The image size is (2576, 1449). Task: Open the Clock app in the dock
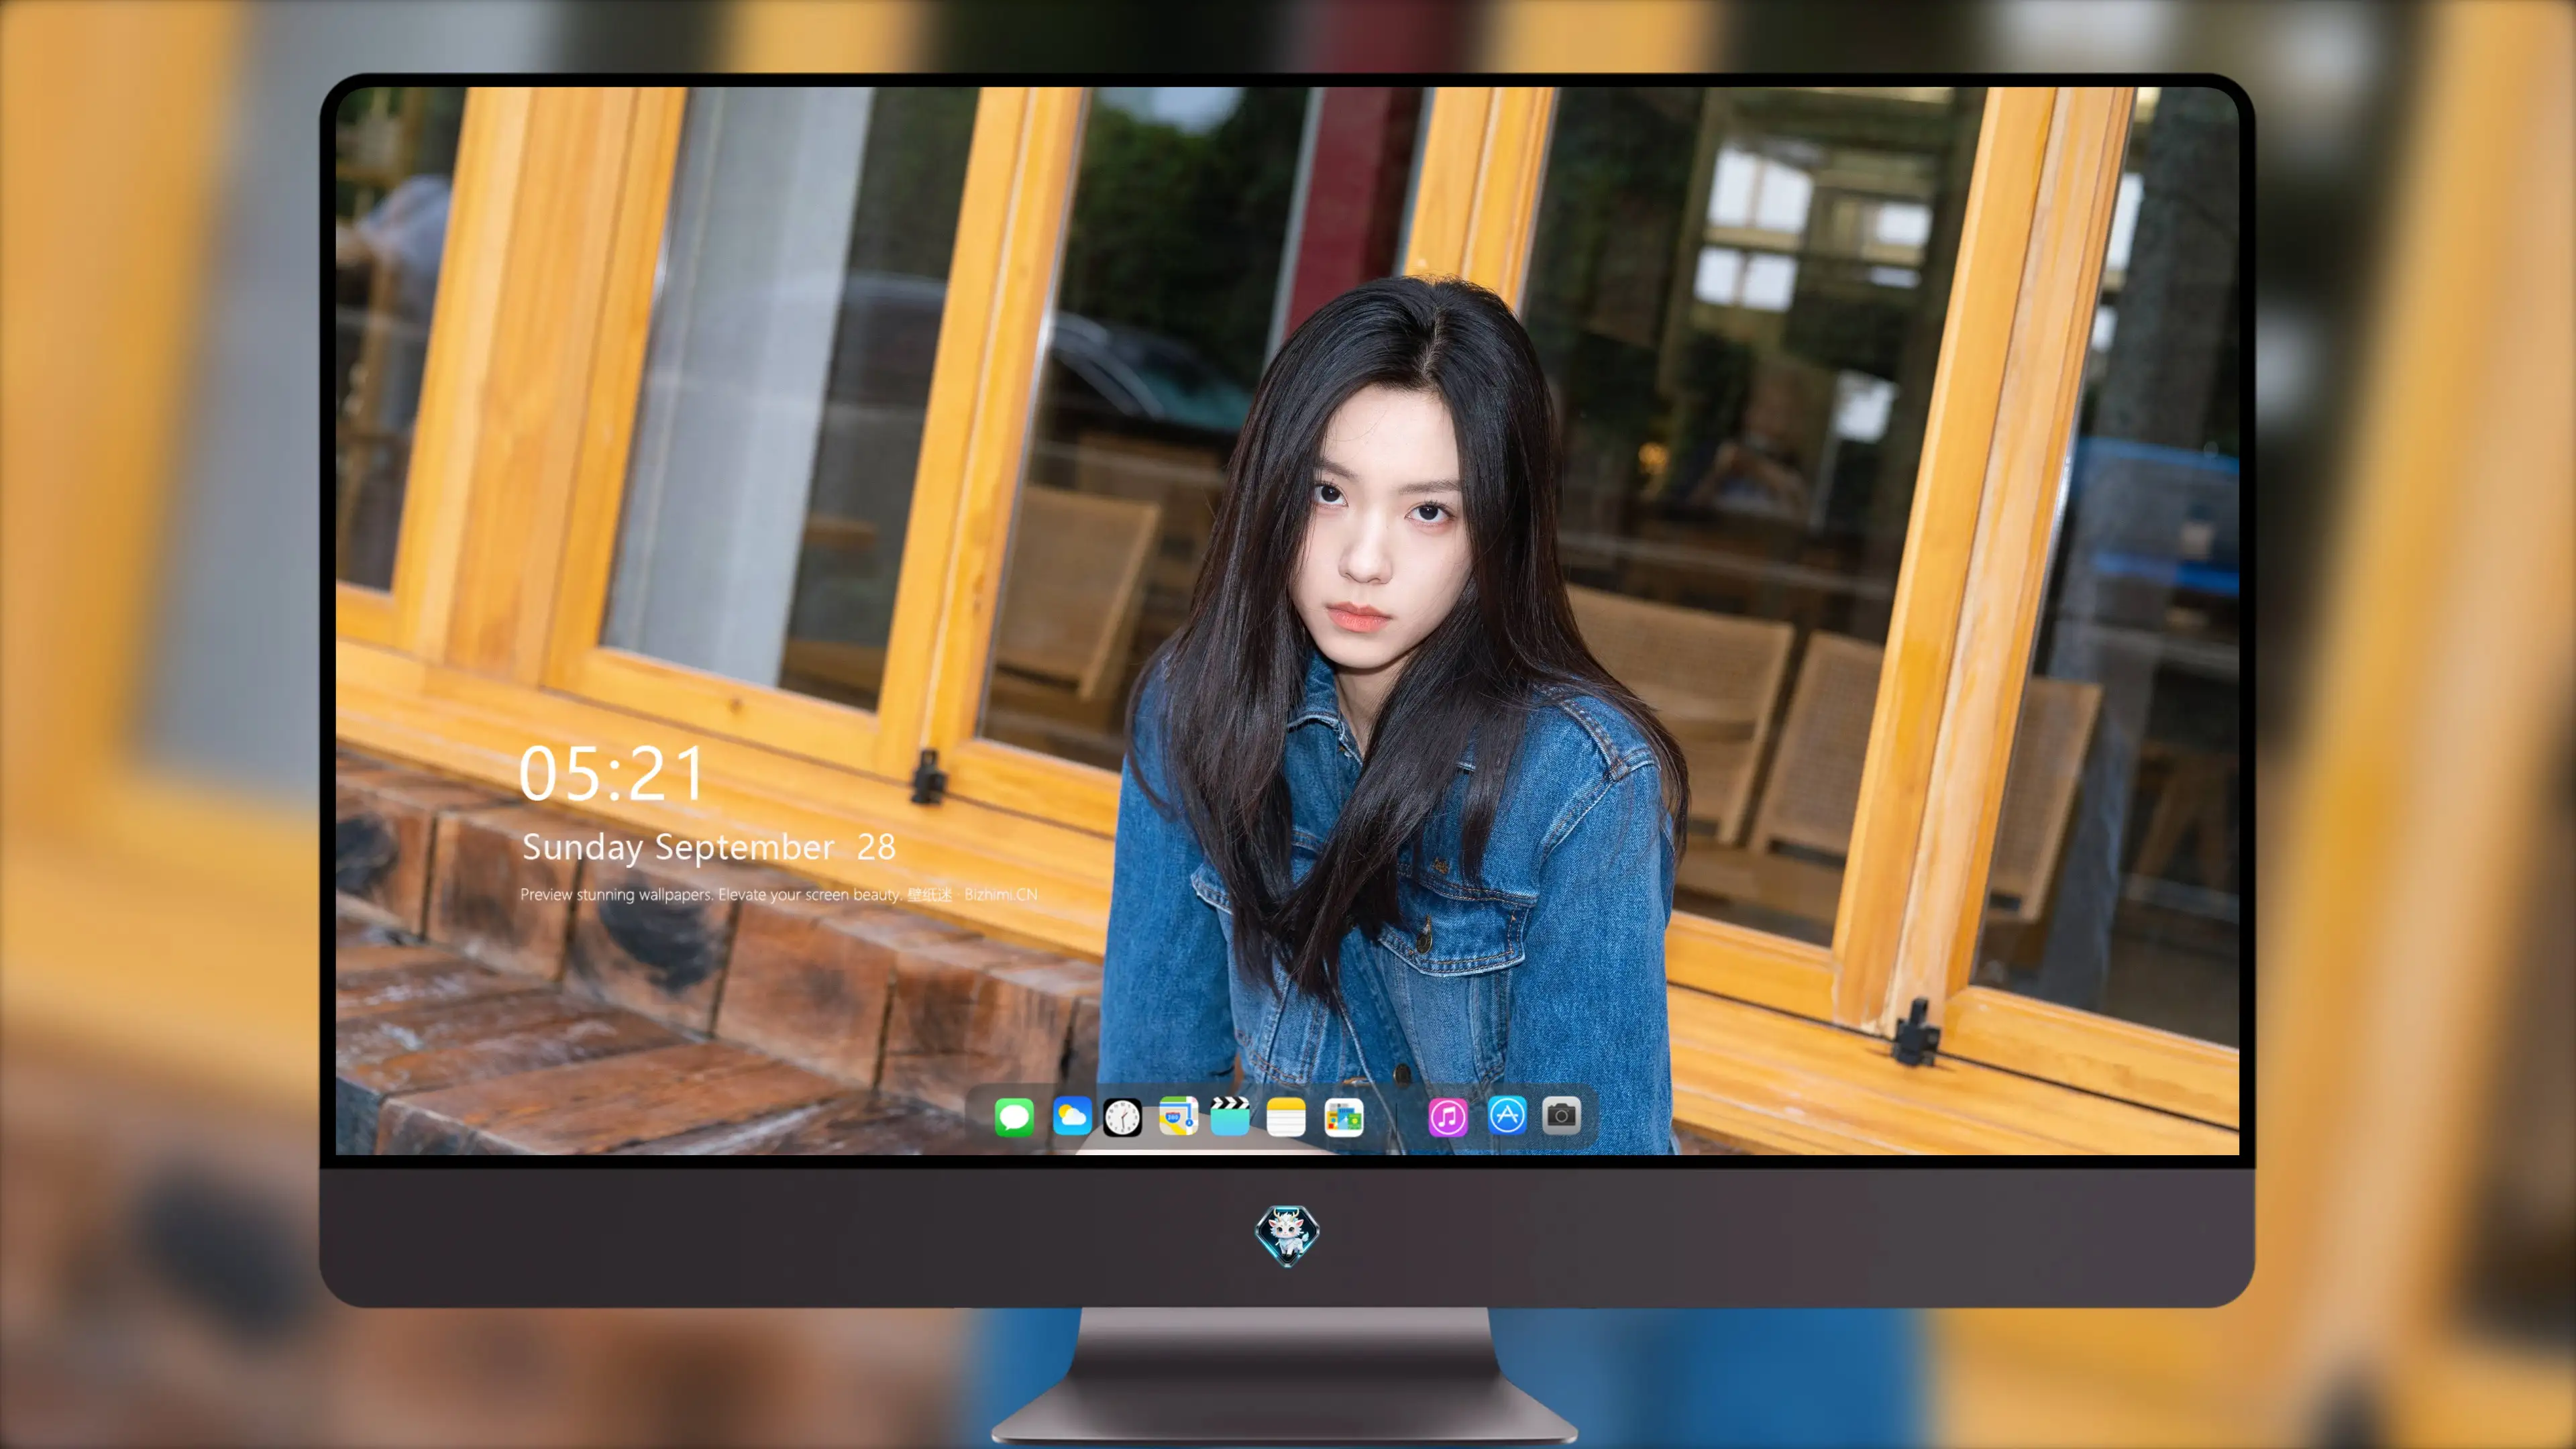(x=1122, y=1116)
